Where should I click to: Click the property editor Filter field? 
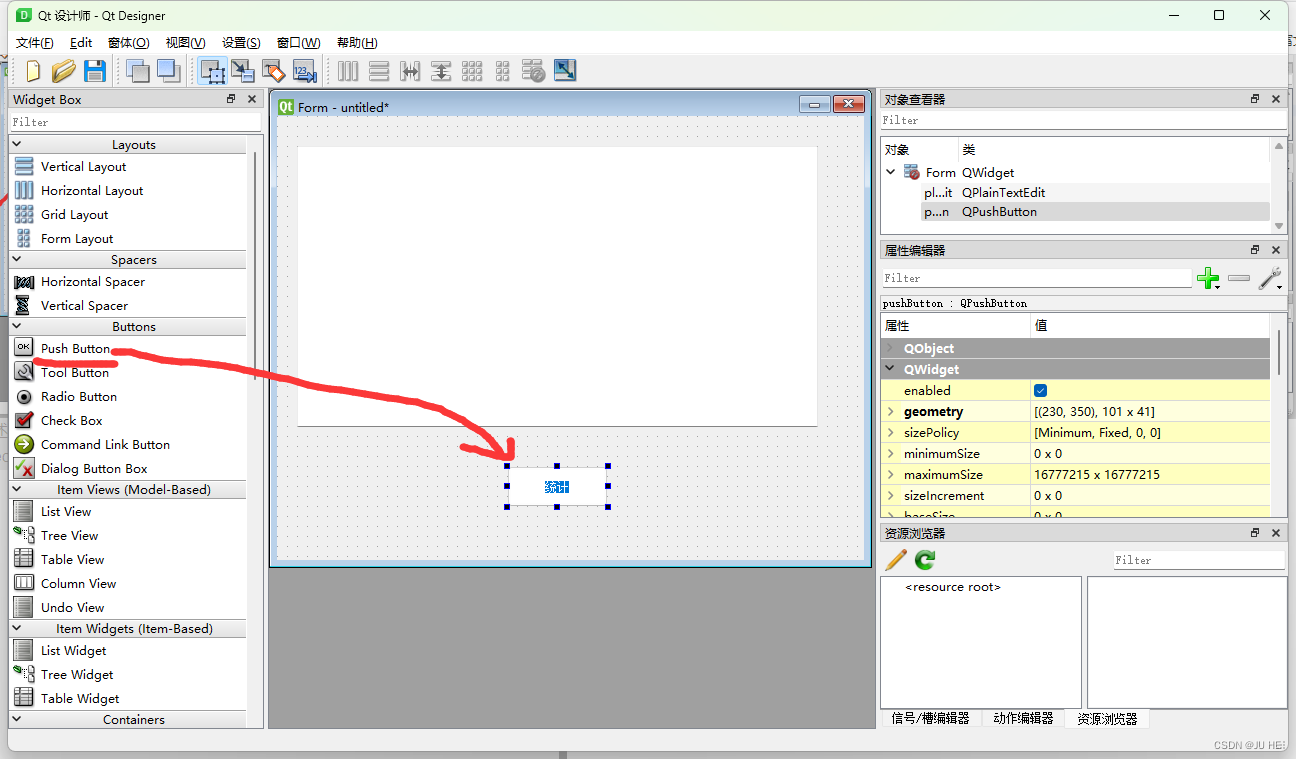click(1037, 278)
